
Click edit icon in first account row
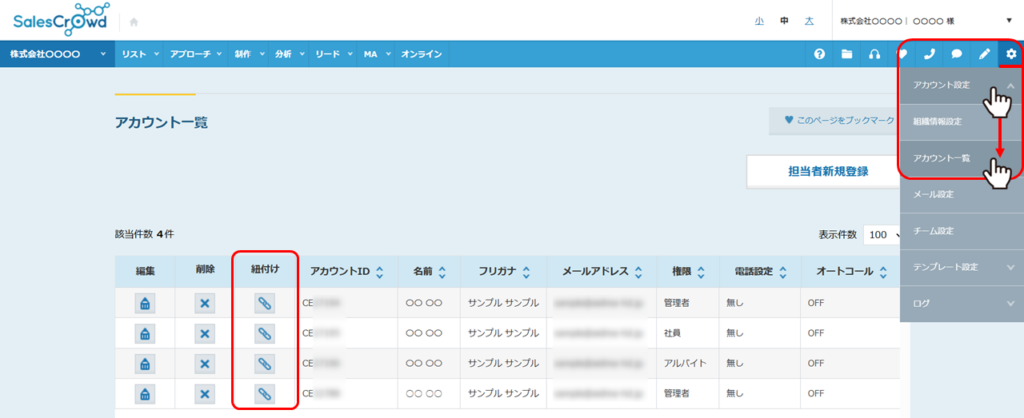coord(144,303)
